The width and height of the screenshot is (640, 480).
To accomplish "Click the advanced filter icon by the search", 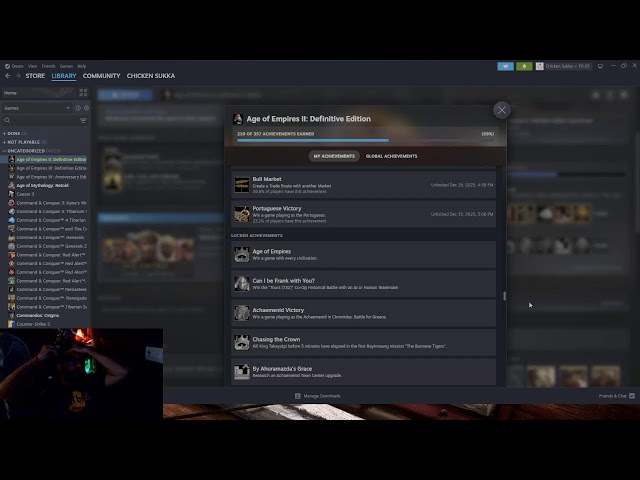I will [83, 120].
